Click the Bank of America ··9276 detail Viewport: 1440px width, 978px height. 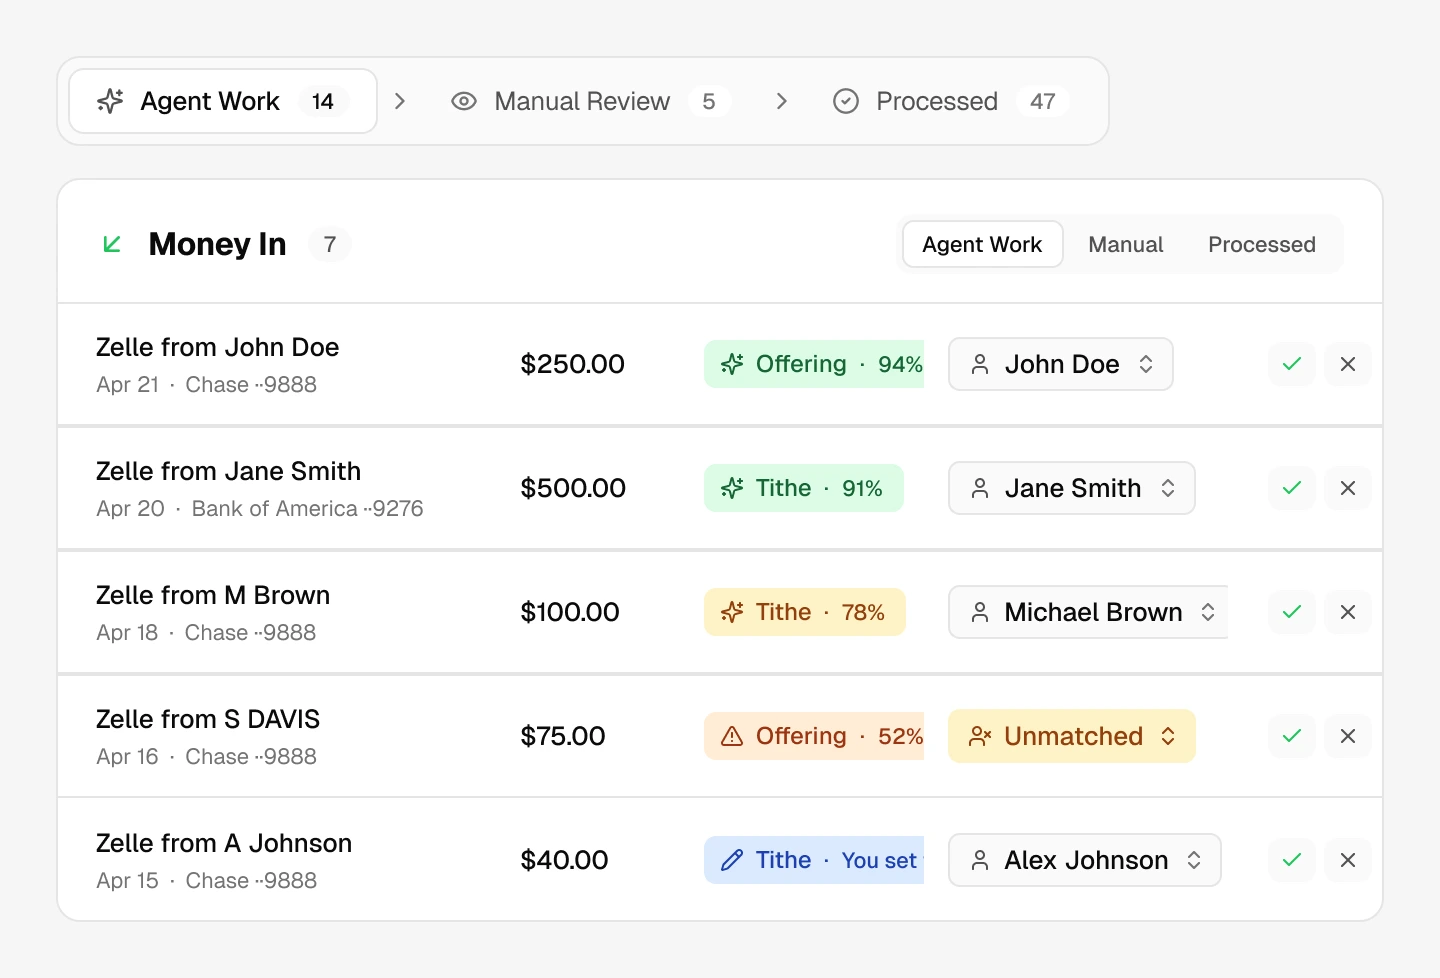point(307,509)
